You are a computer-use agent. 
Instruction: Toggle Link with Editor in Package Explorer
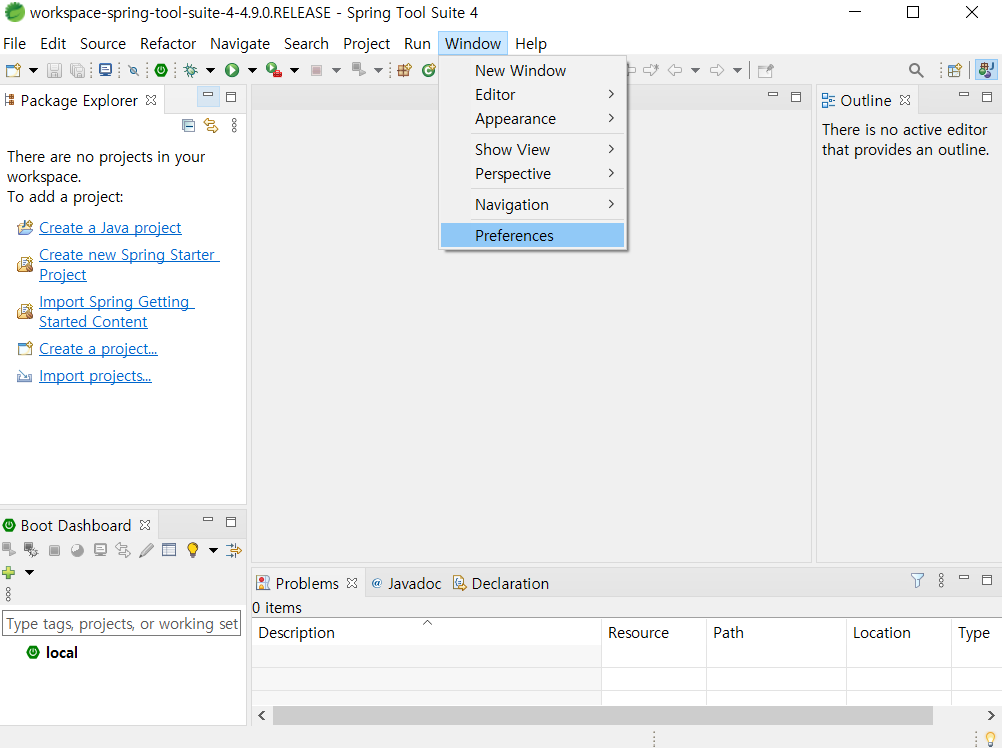211,125
